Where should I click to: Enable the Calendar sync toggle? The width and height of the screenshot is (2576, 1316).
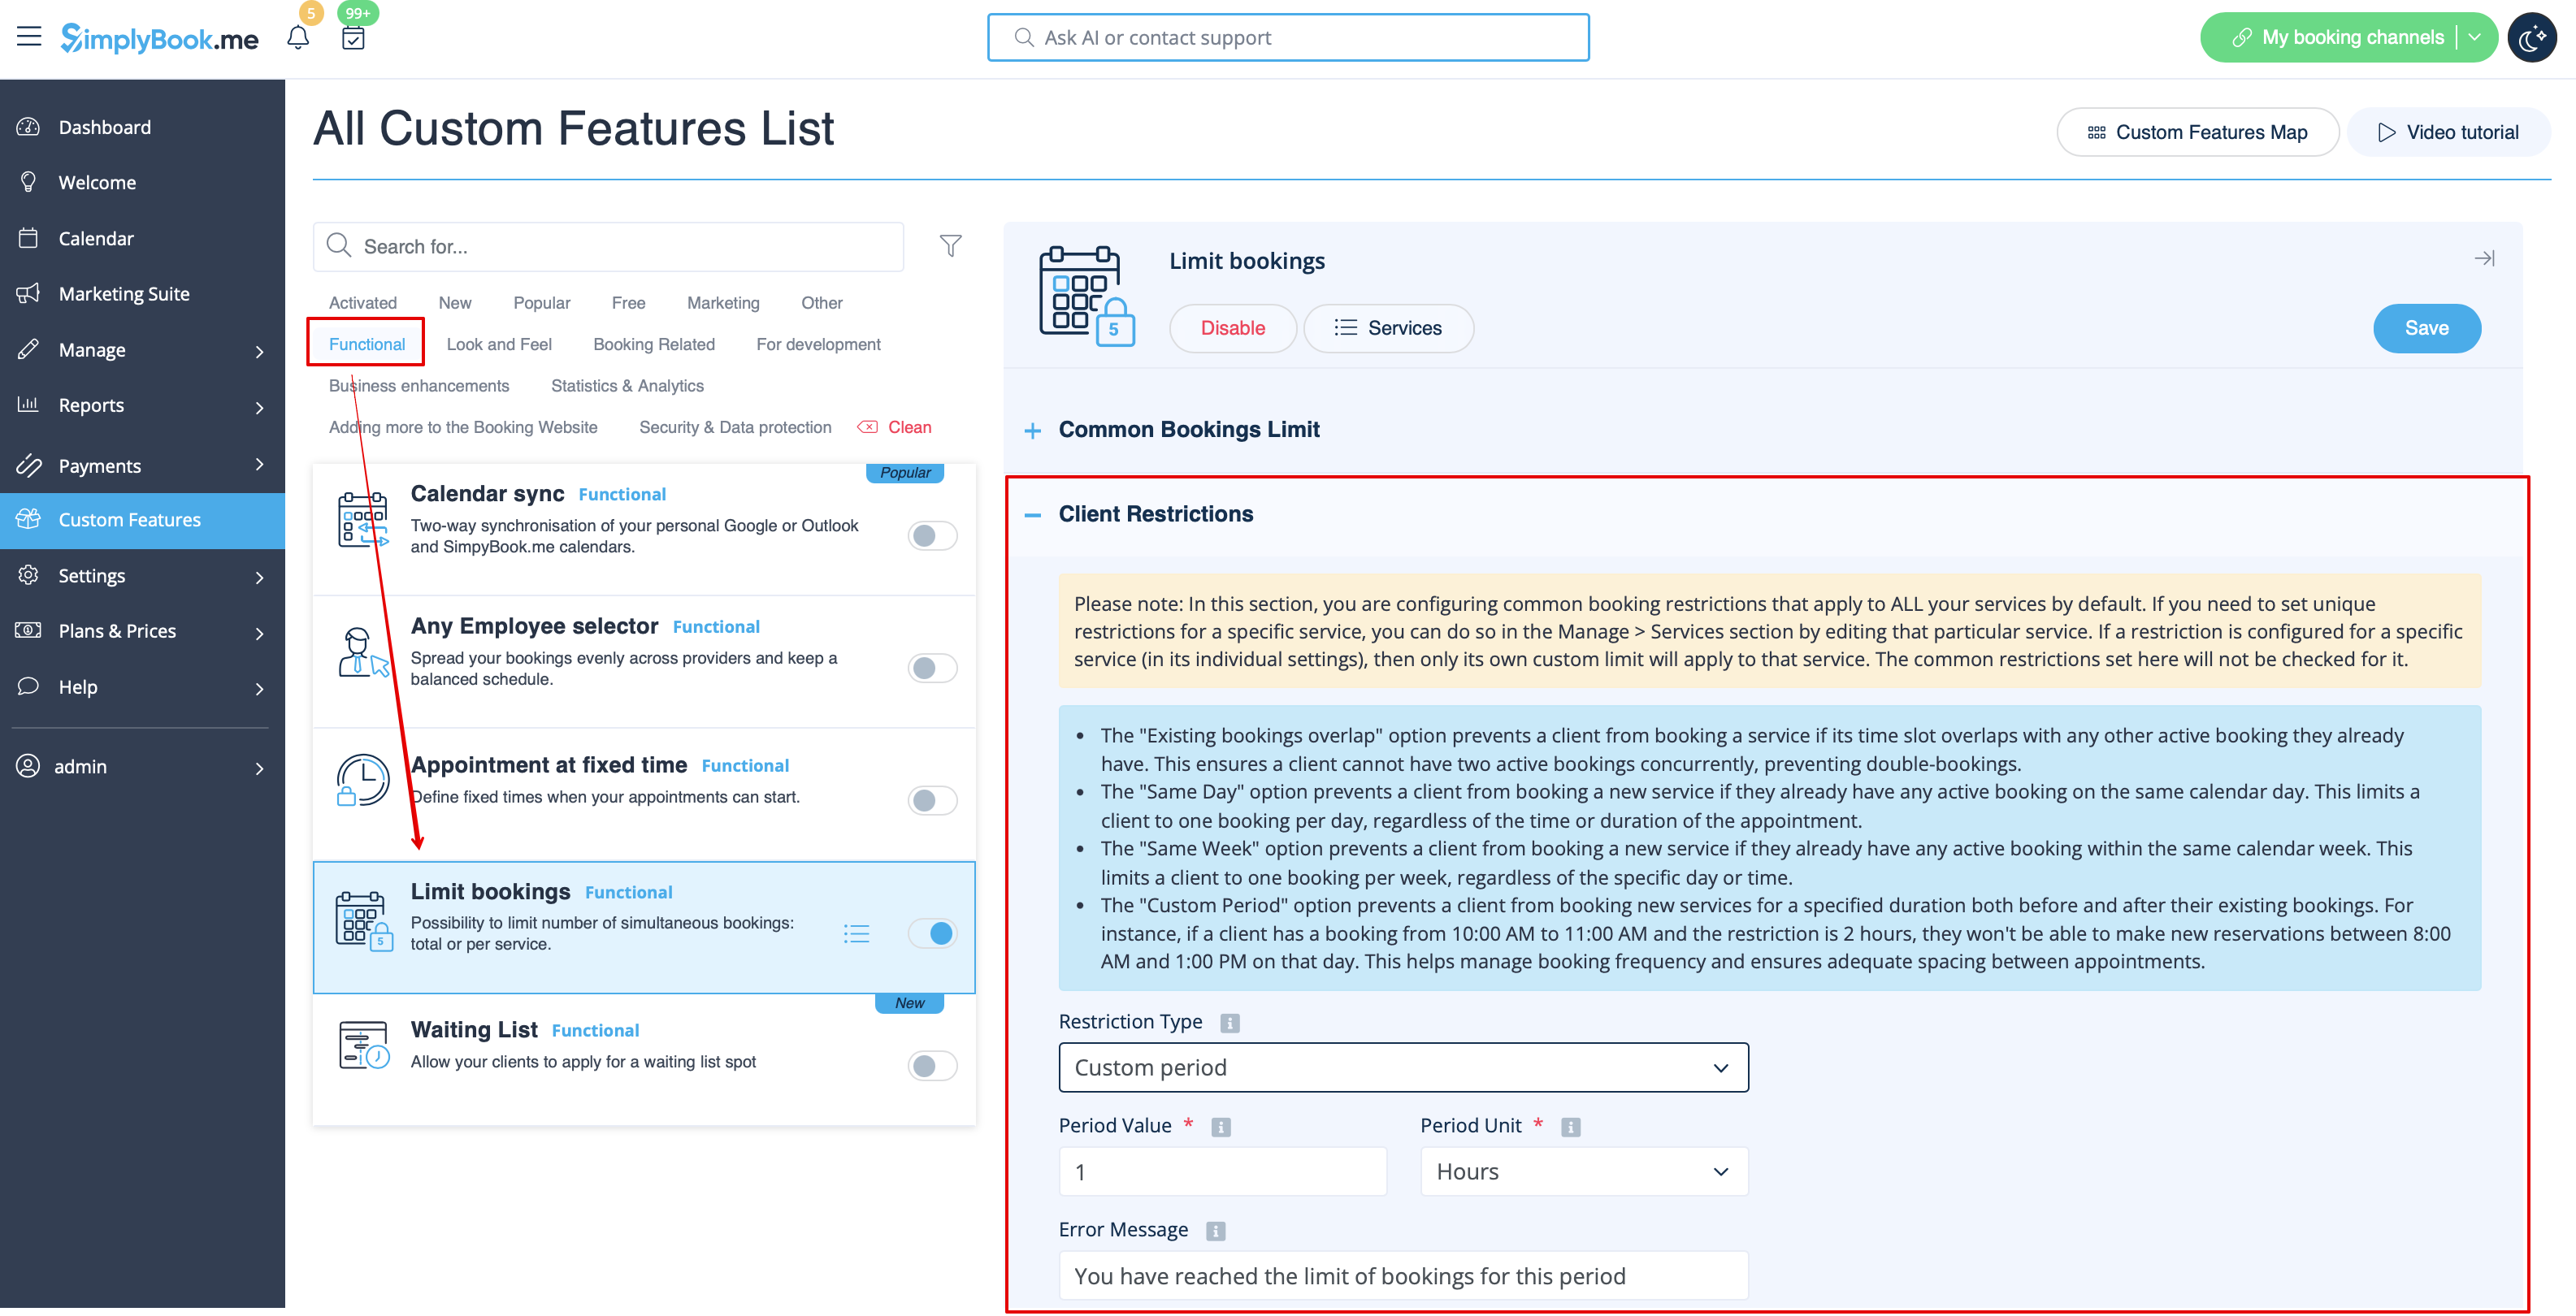click(932, 536)
